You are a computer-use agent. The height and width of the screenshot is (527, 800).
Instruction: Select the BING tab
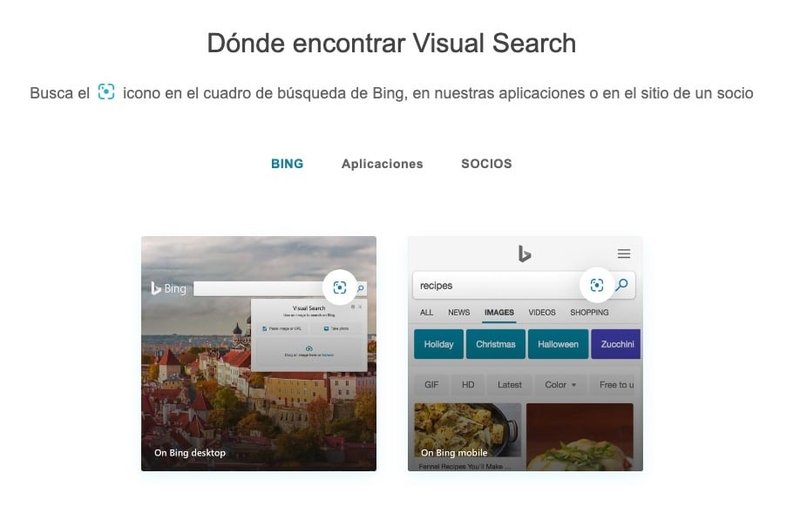[x=287, y=164]
